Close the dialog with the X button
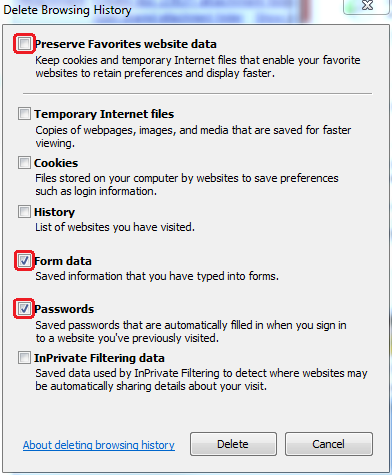 coord(367,6)
